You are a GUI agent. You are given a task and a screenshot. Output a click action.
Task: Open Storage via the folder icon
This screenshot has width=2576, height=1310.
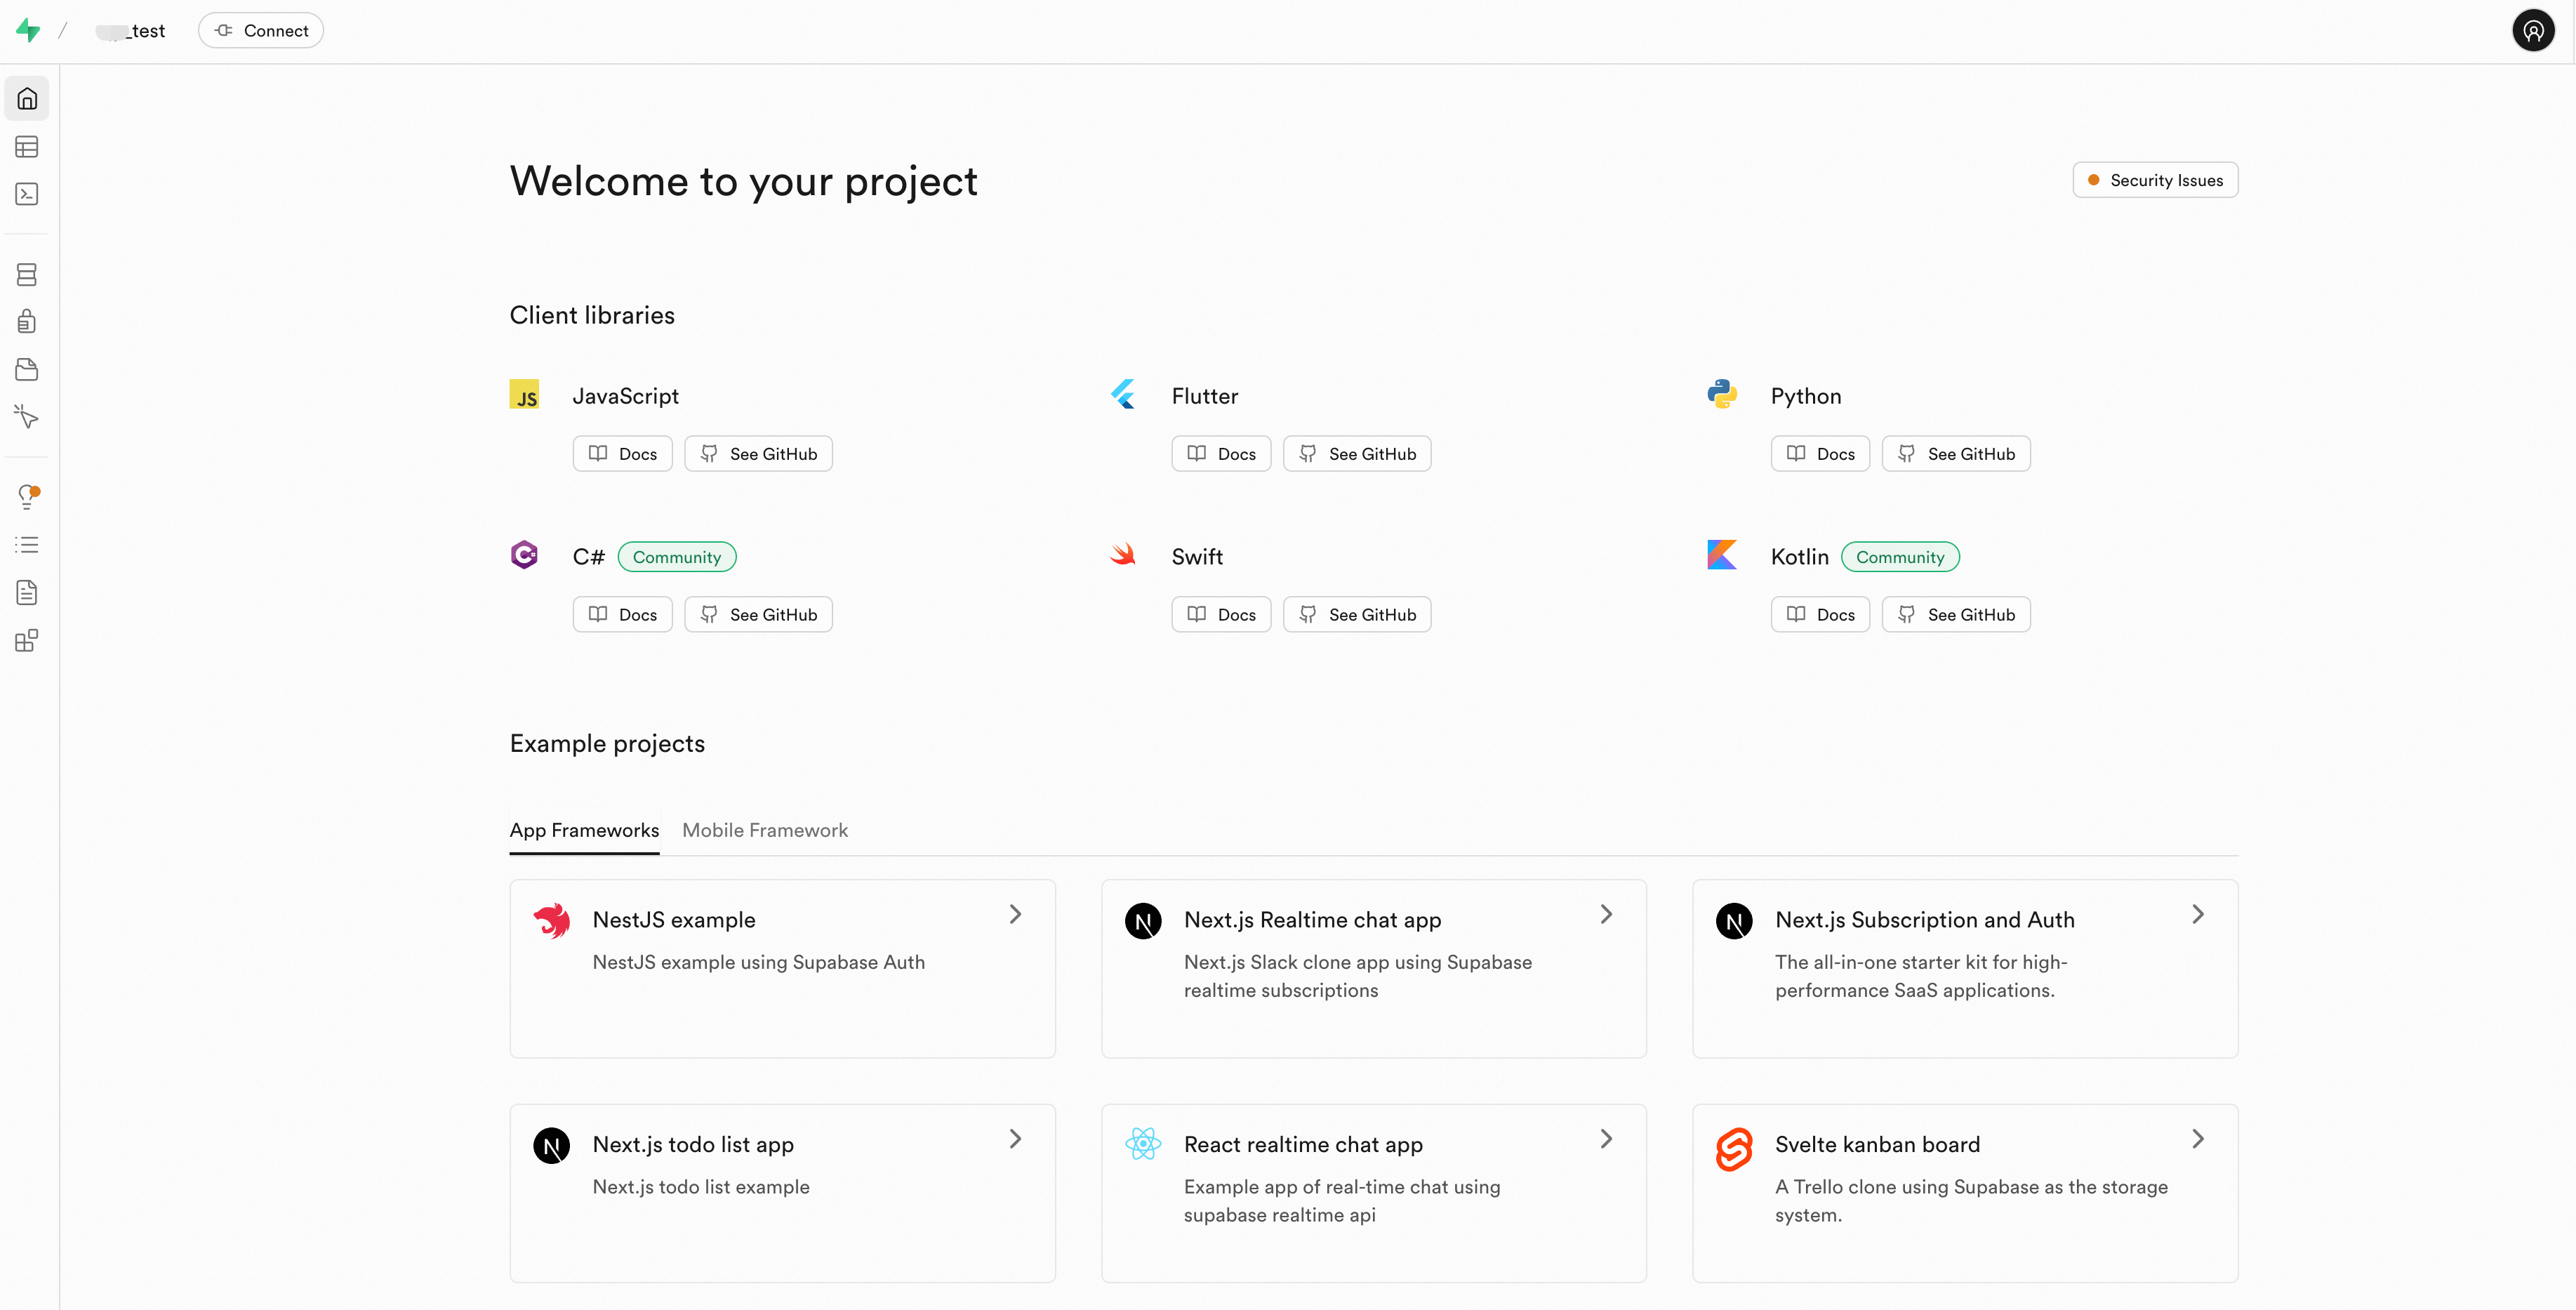[27, 369]
